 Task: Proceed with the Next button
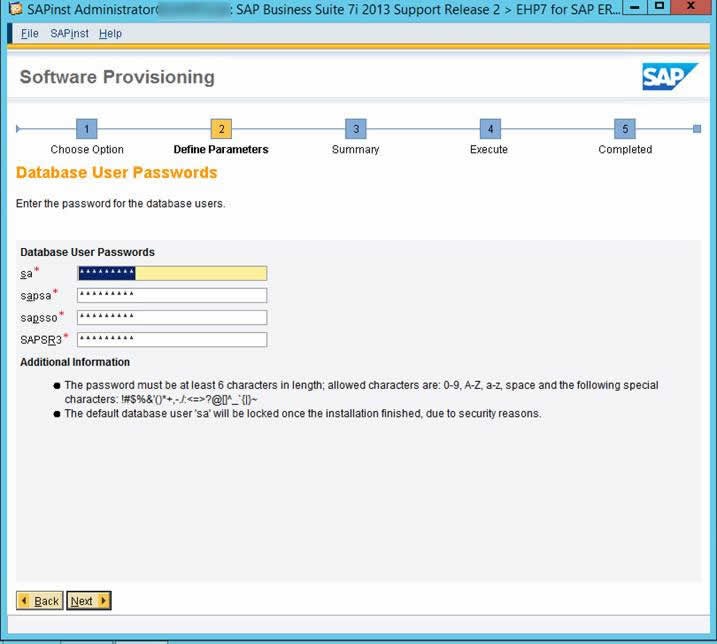89,601
